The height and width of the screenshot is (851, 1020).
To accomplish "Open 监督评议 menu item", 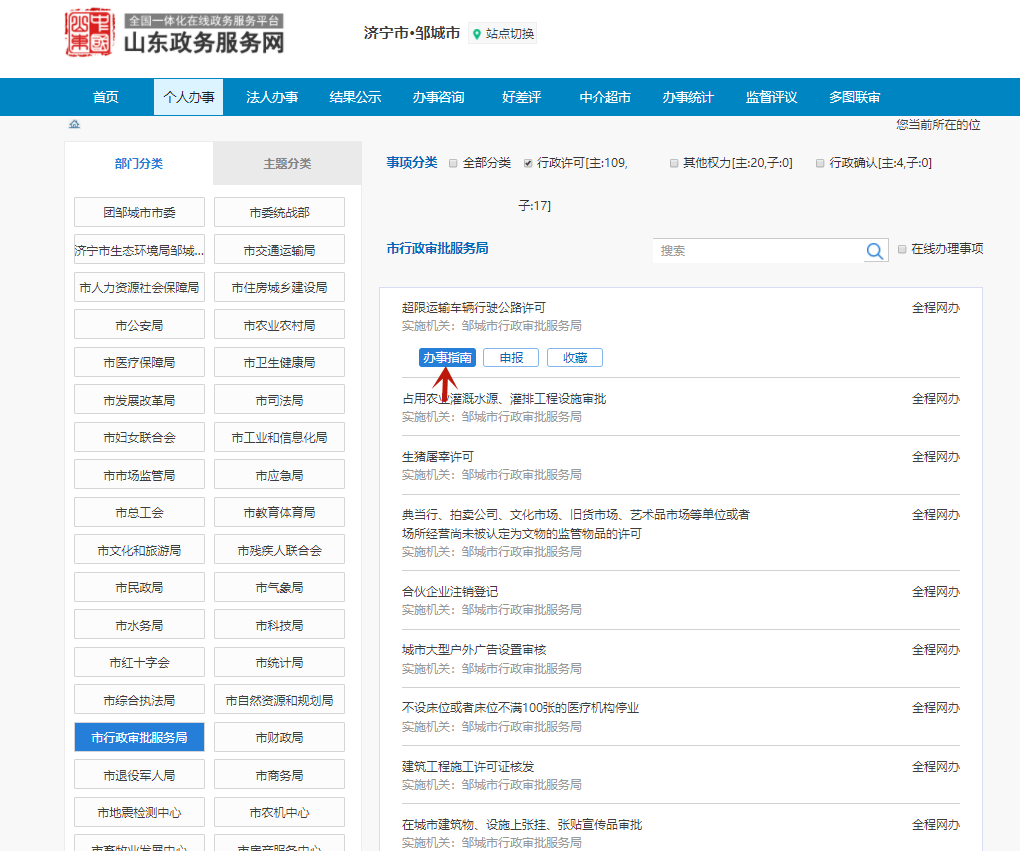I will coord(772,97).
